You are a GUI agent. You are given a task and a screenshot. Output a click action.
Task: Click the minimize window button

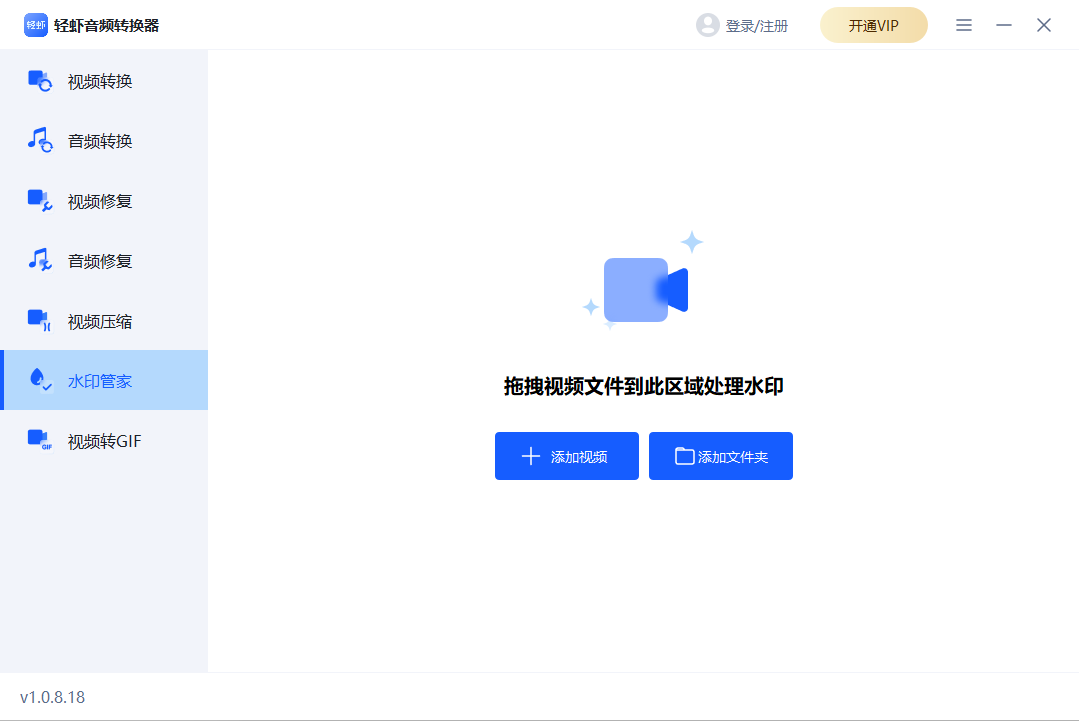(x=1003, y=25)
